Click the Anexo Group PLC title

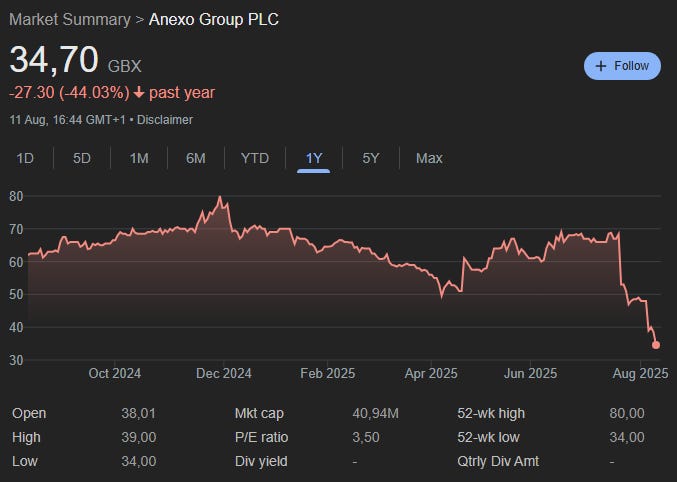tap(214, 19)
